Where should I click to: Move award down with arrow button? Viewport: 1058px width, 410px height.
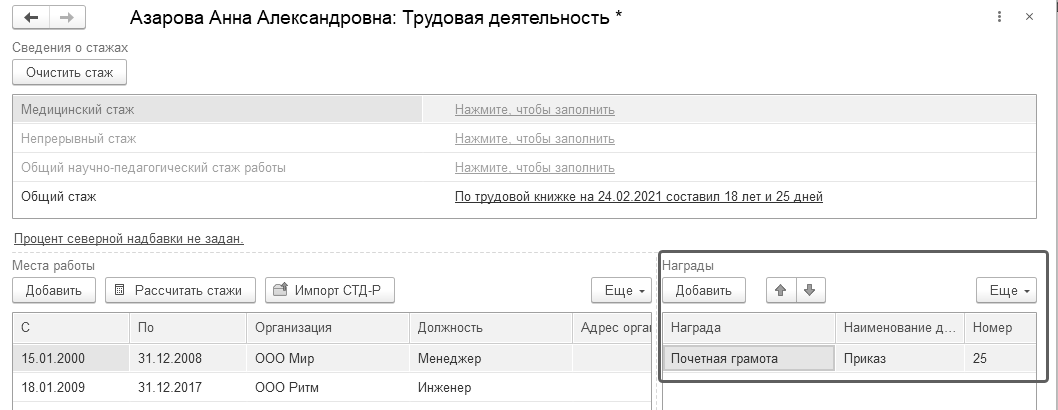(809, 290)
